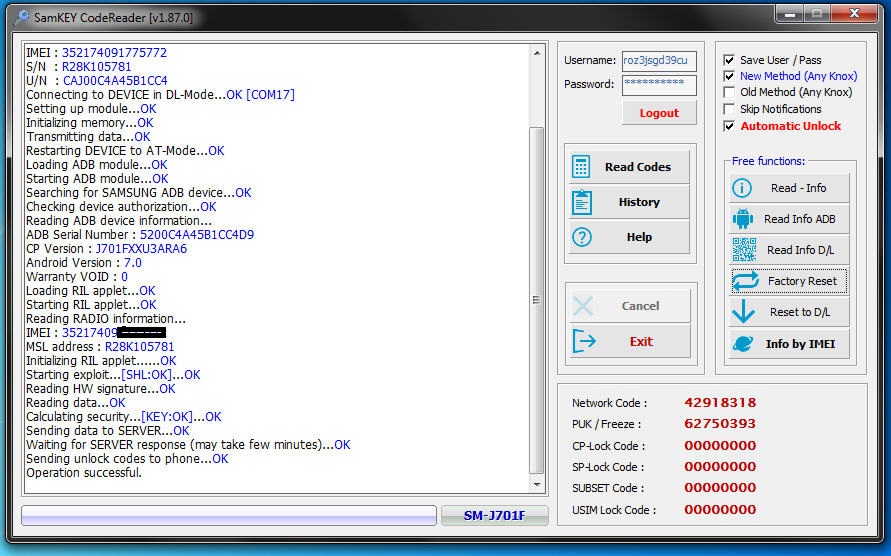
Task: Click the refresh arrows icon for Factory Reset
Action: coord(745,281)
